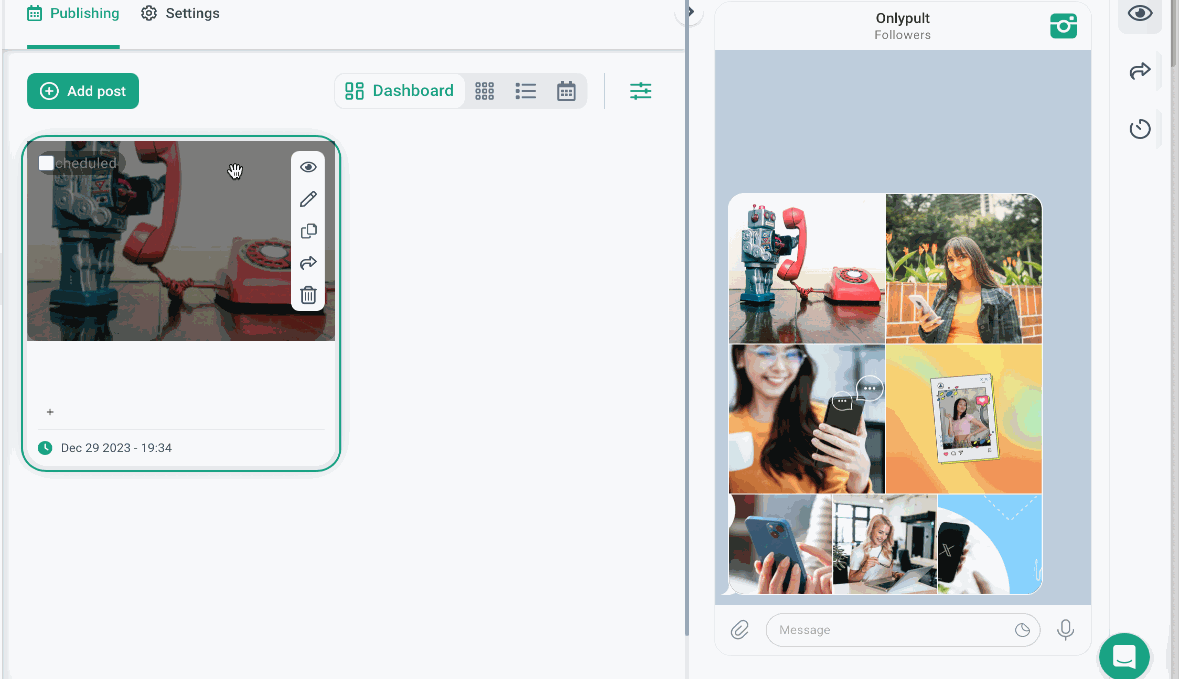Screen dimensions: 1179x679
Task: Collapse the preview panel with arrow
Action: 690,12
